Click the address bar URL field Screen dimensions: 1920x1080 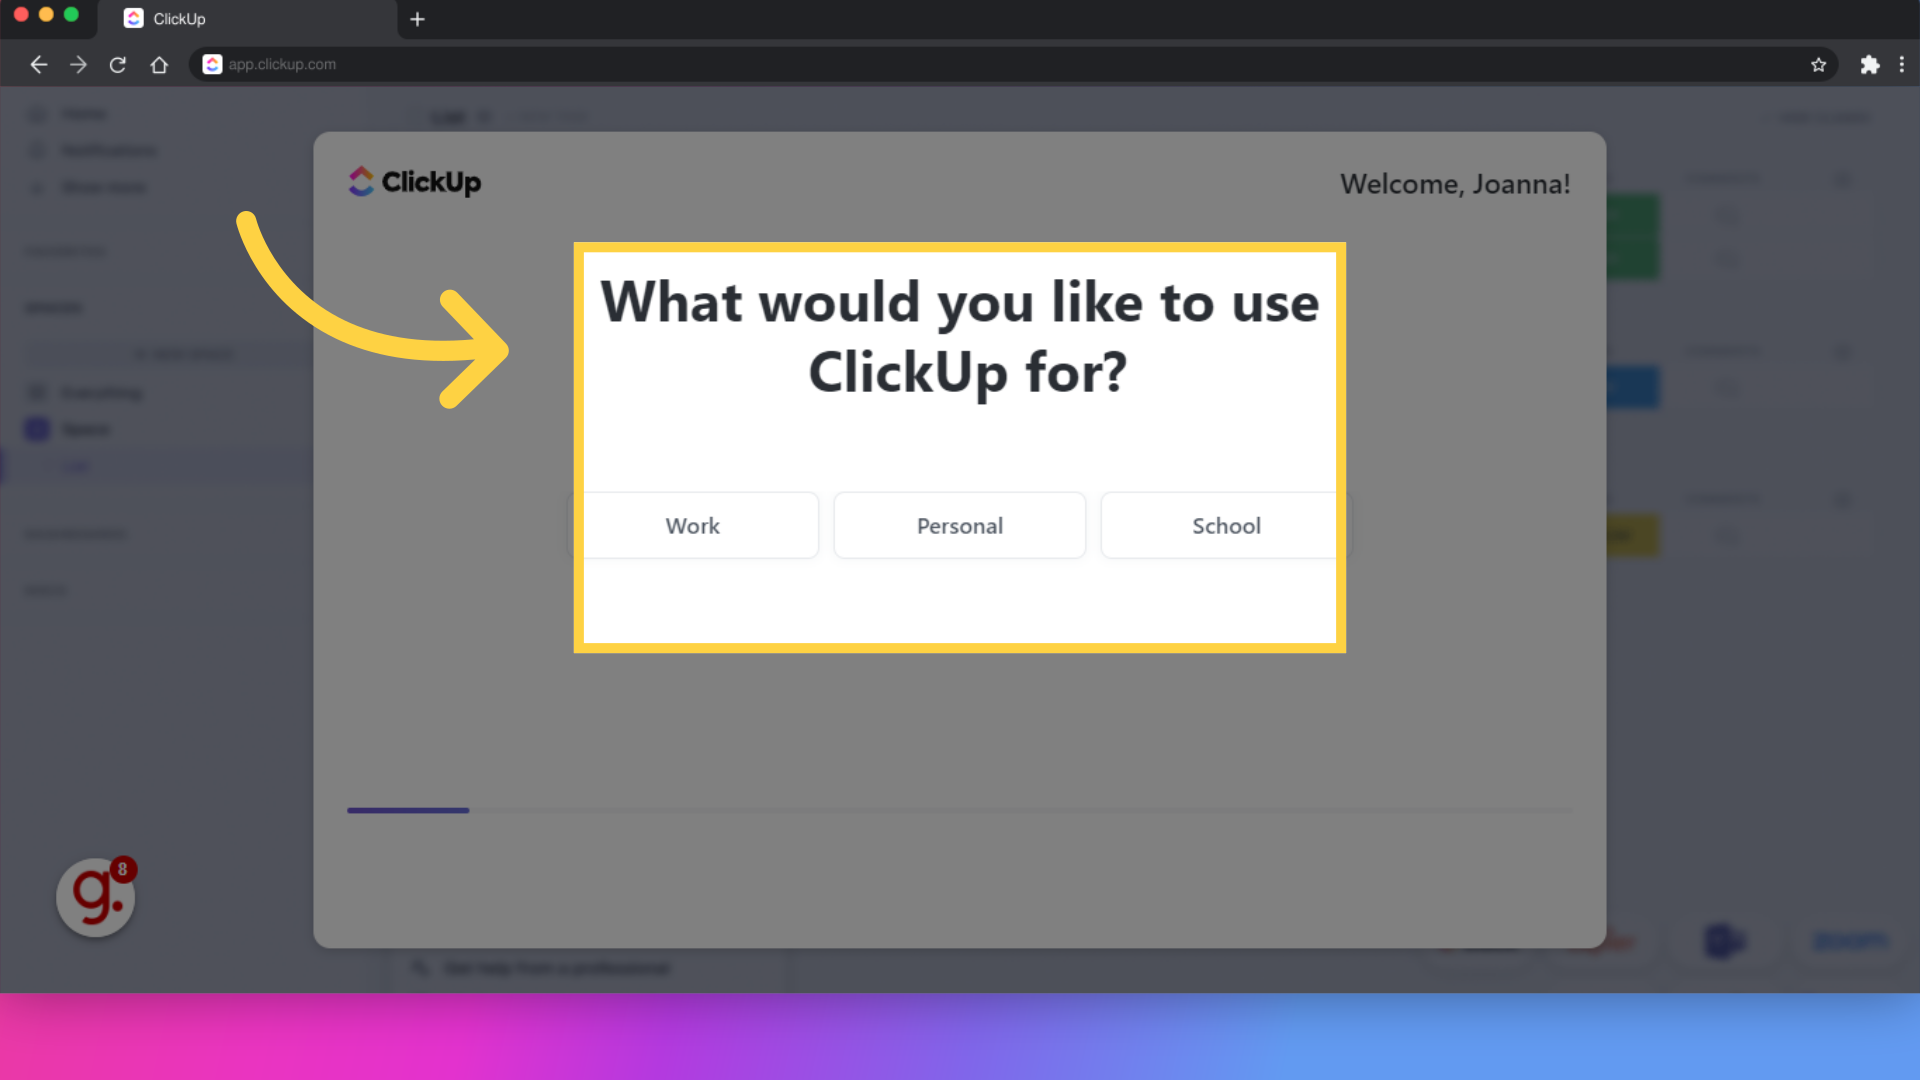tap(281, 65)
